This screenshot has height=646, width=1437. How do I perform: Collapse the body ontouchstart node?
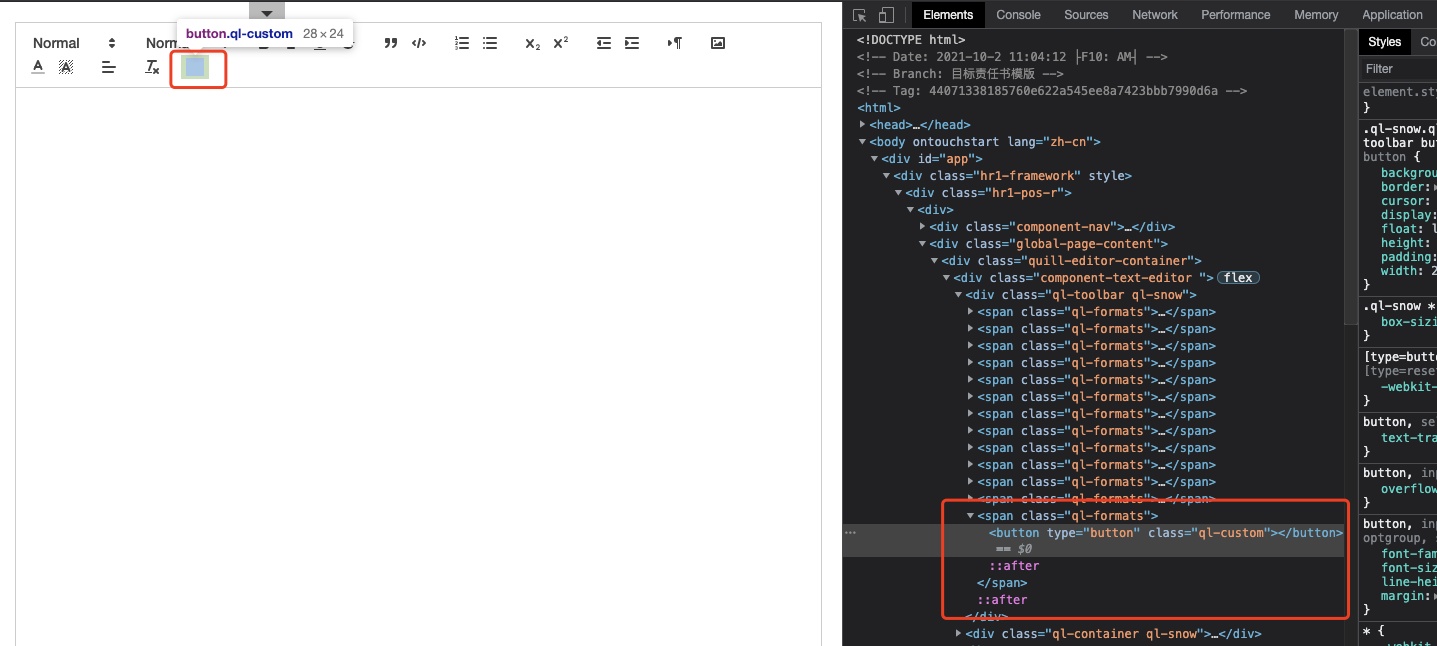pos(863,142)
